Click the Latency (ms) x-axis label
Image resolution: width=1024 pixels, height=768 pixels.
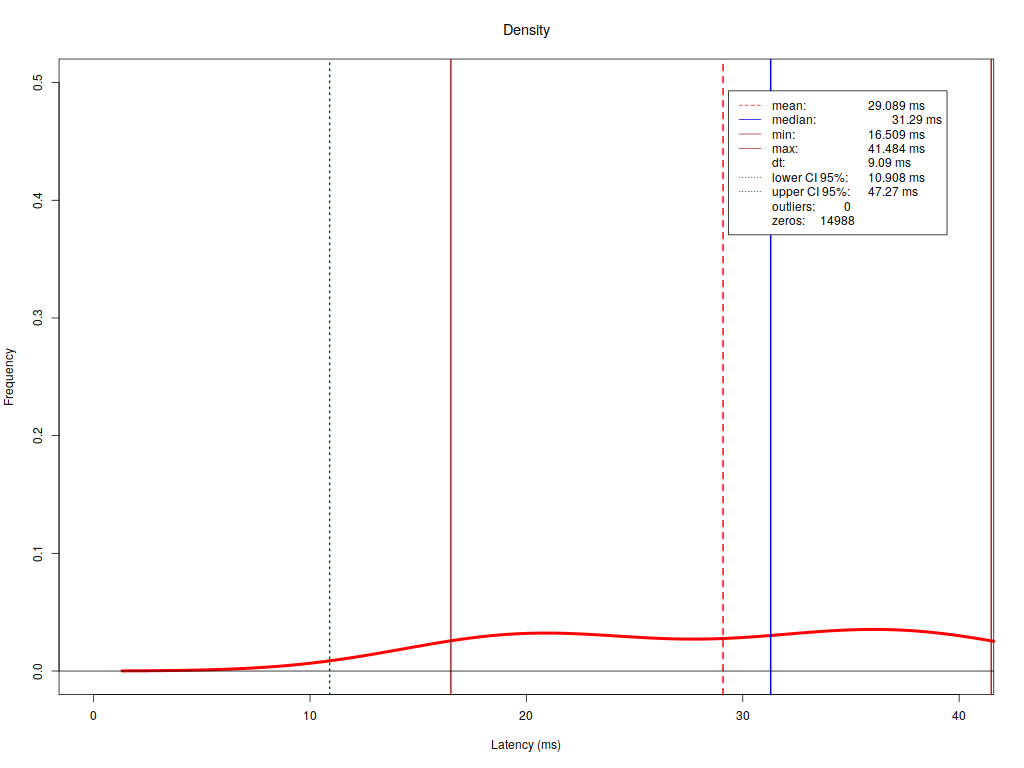tap(526, 744)
